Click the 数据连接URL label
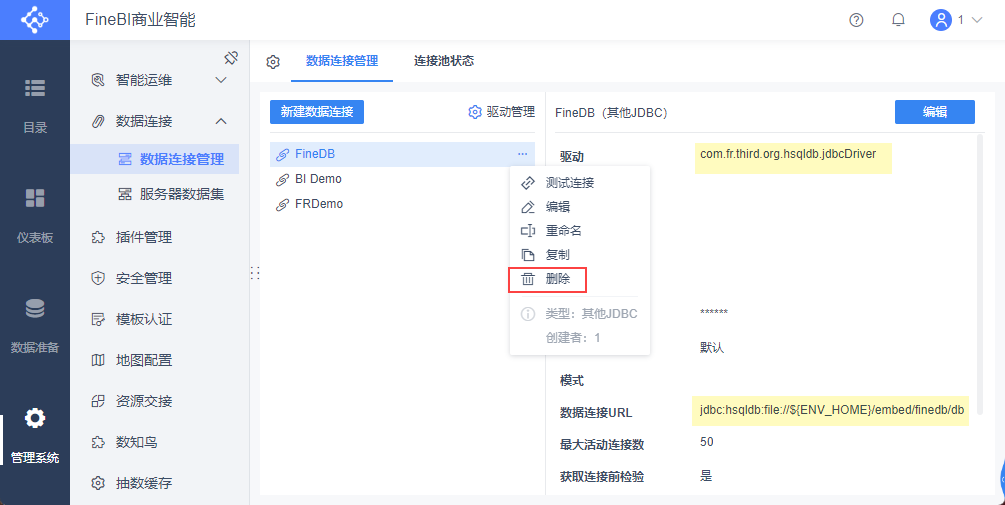 click(596, 413)
